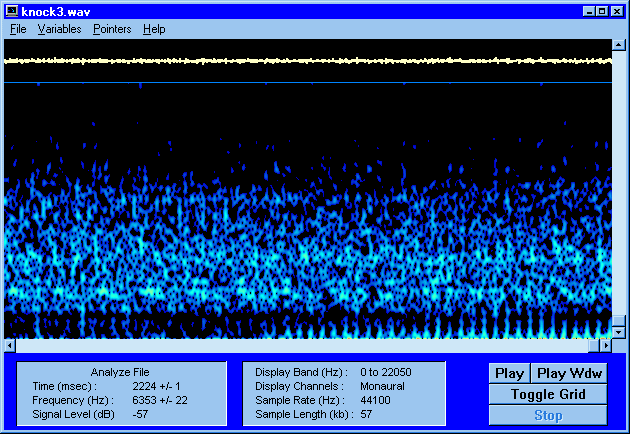
Task: Click the Sample Rate value '44100'
Action: click(375, 400)
